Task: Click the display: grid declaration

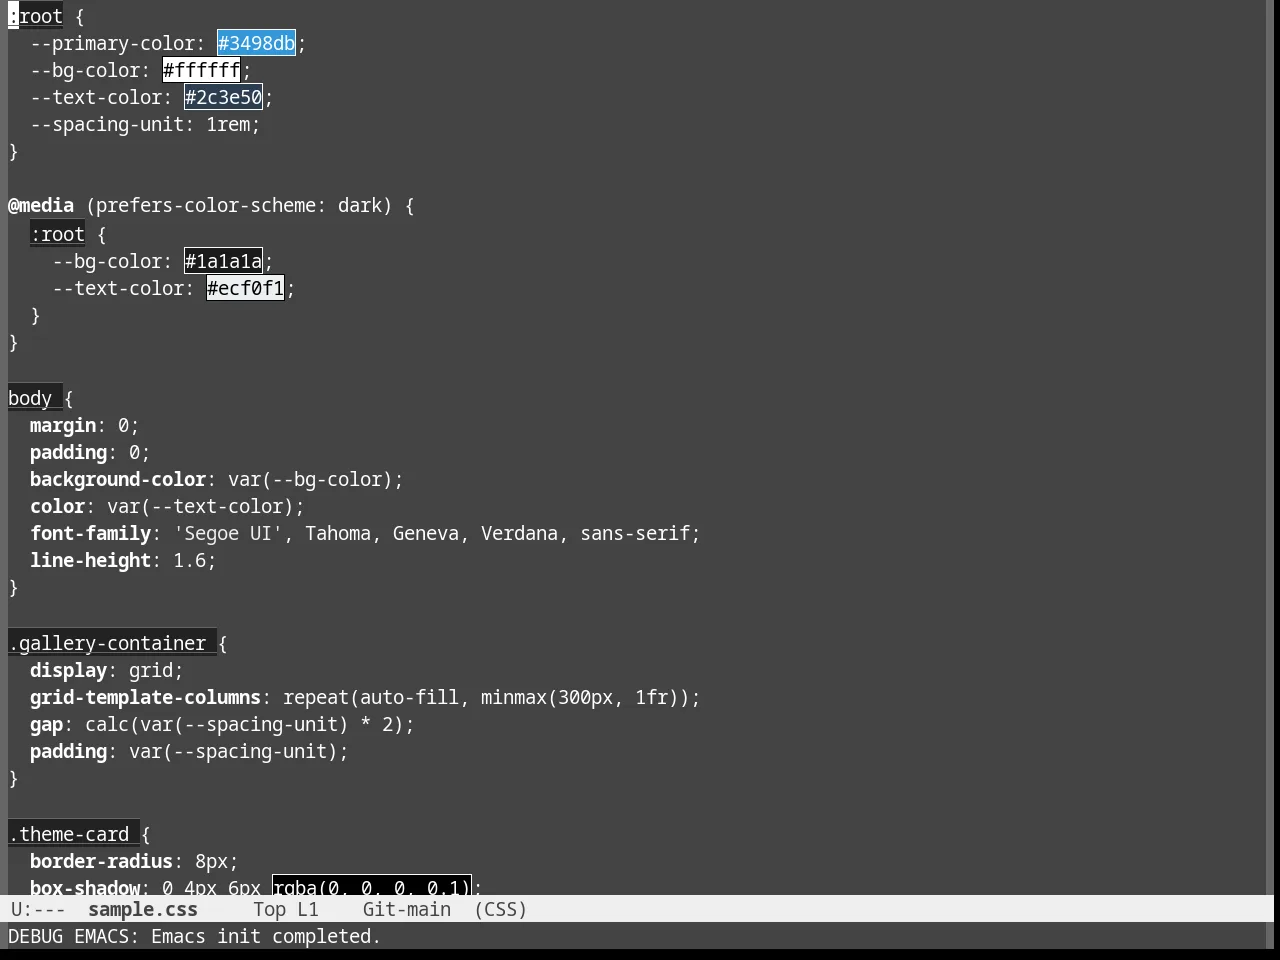Action: point(107,670)
